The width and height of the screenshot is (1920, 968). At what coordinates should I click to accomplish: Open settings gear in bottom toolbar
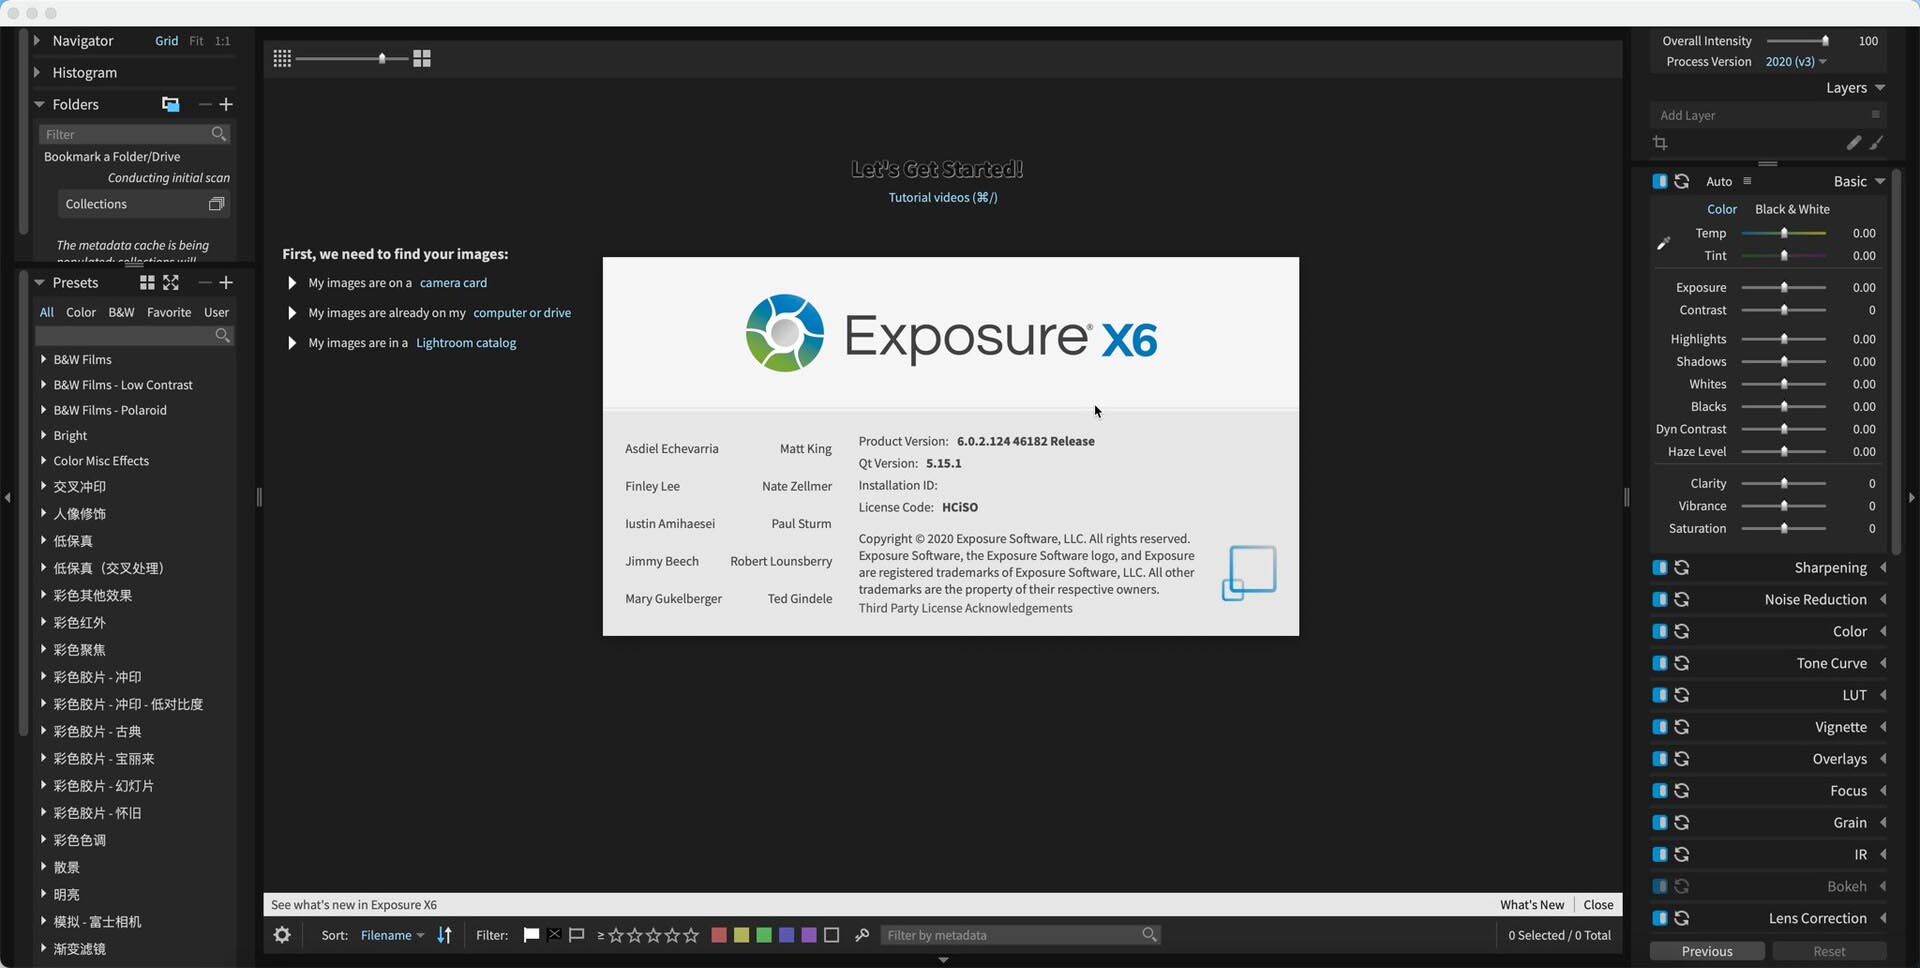[x=282, y=935]
